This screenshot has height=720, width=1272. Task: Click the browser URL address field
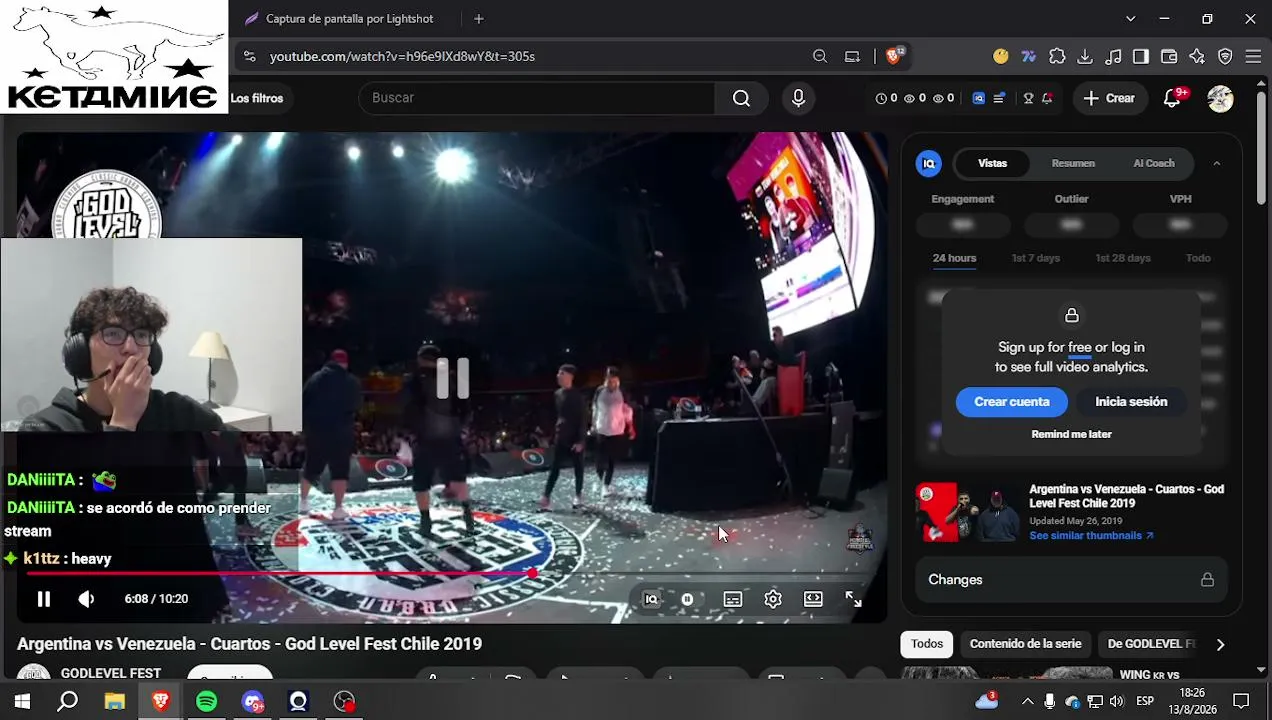[x=535, y=56]
